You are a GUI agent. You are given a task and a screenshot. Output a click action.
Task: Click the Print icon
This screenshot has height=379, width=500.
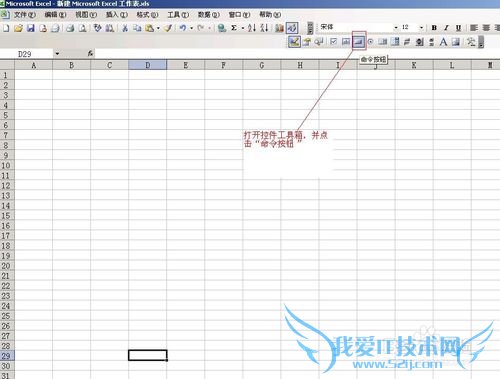coord(70,28)
